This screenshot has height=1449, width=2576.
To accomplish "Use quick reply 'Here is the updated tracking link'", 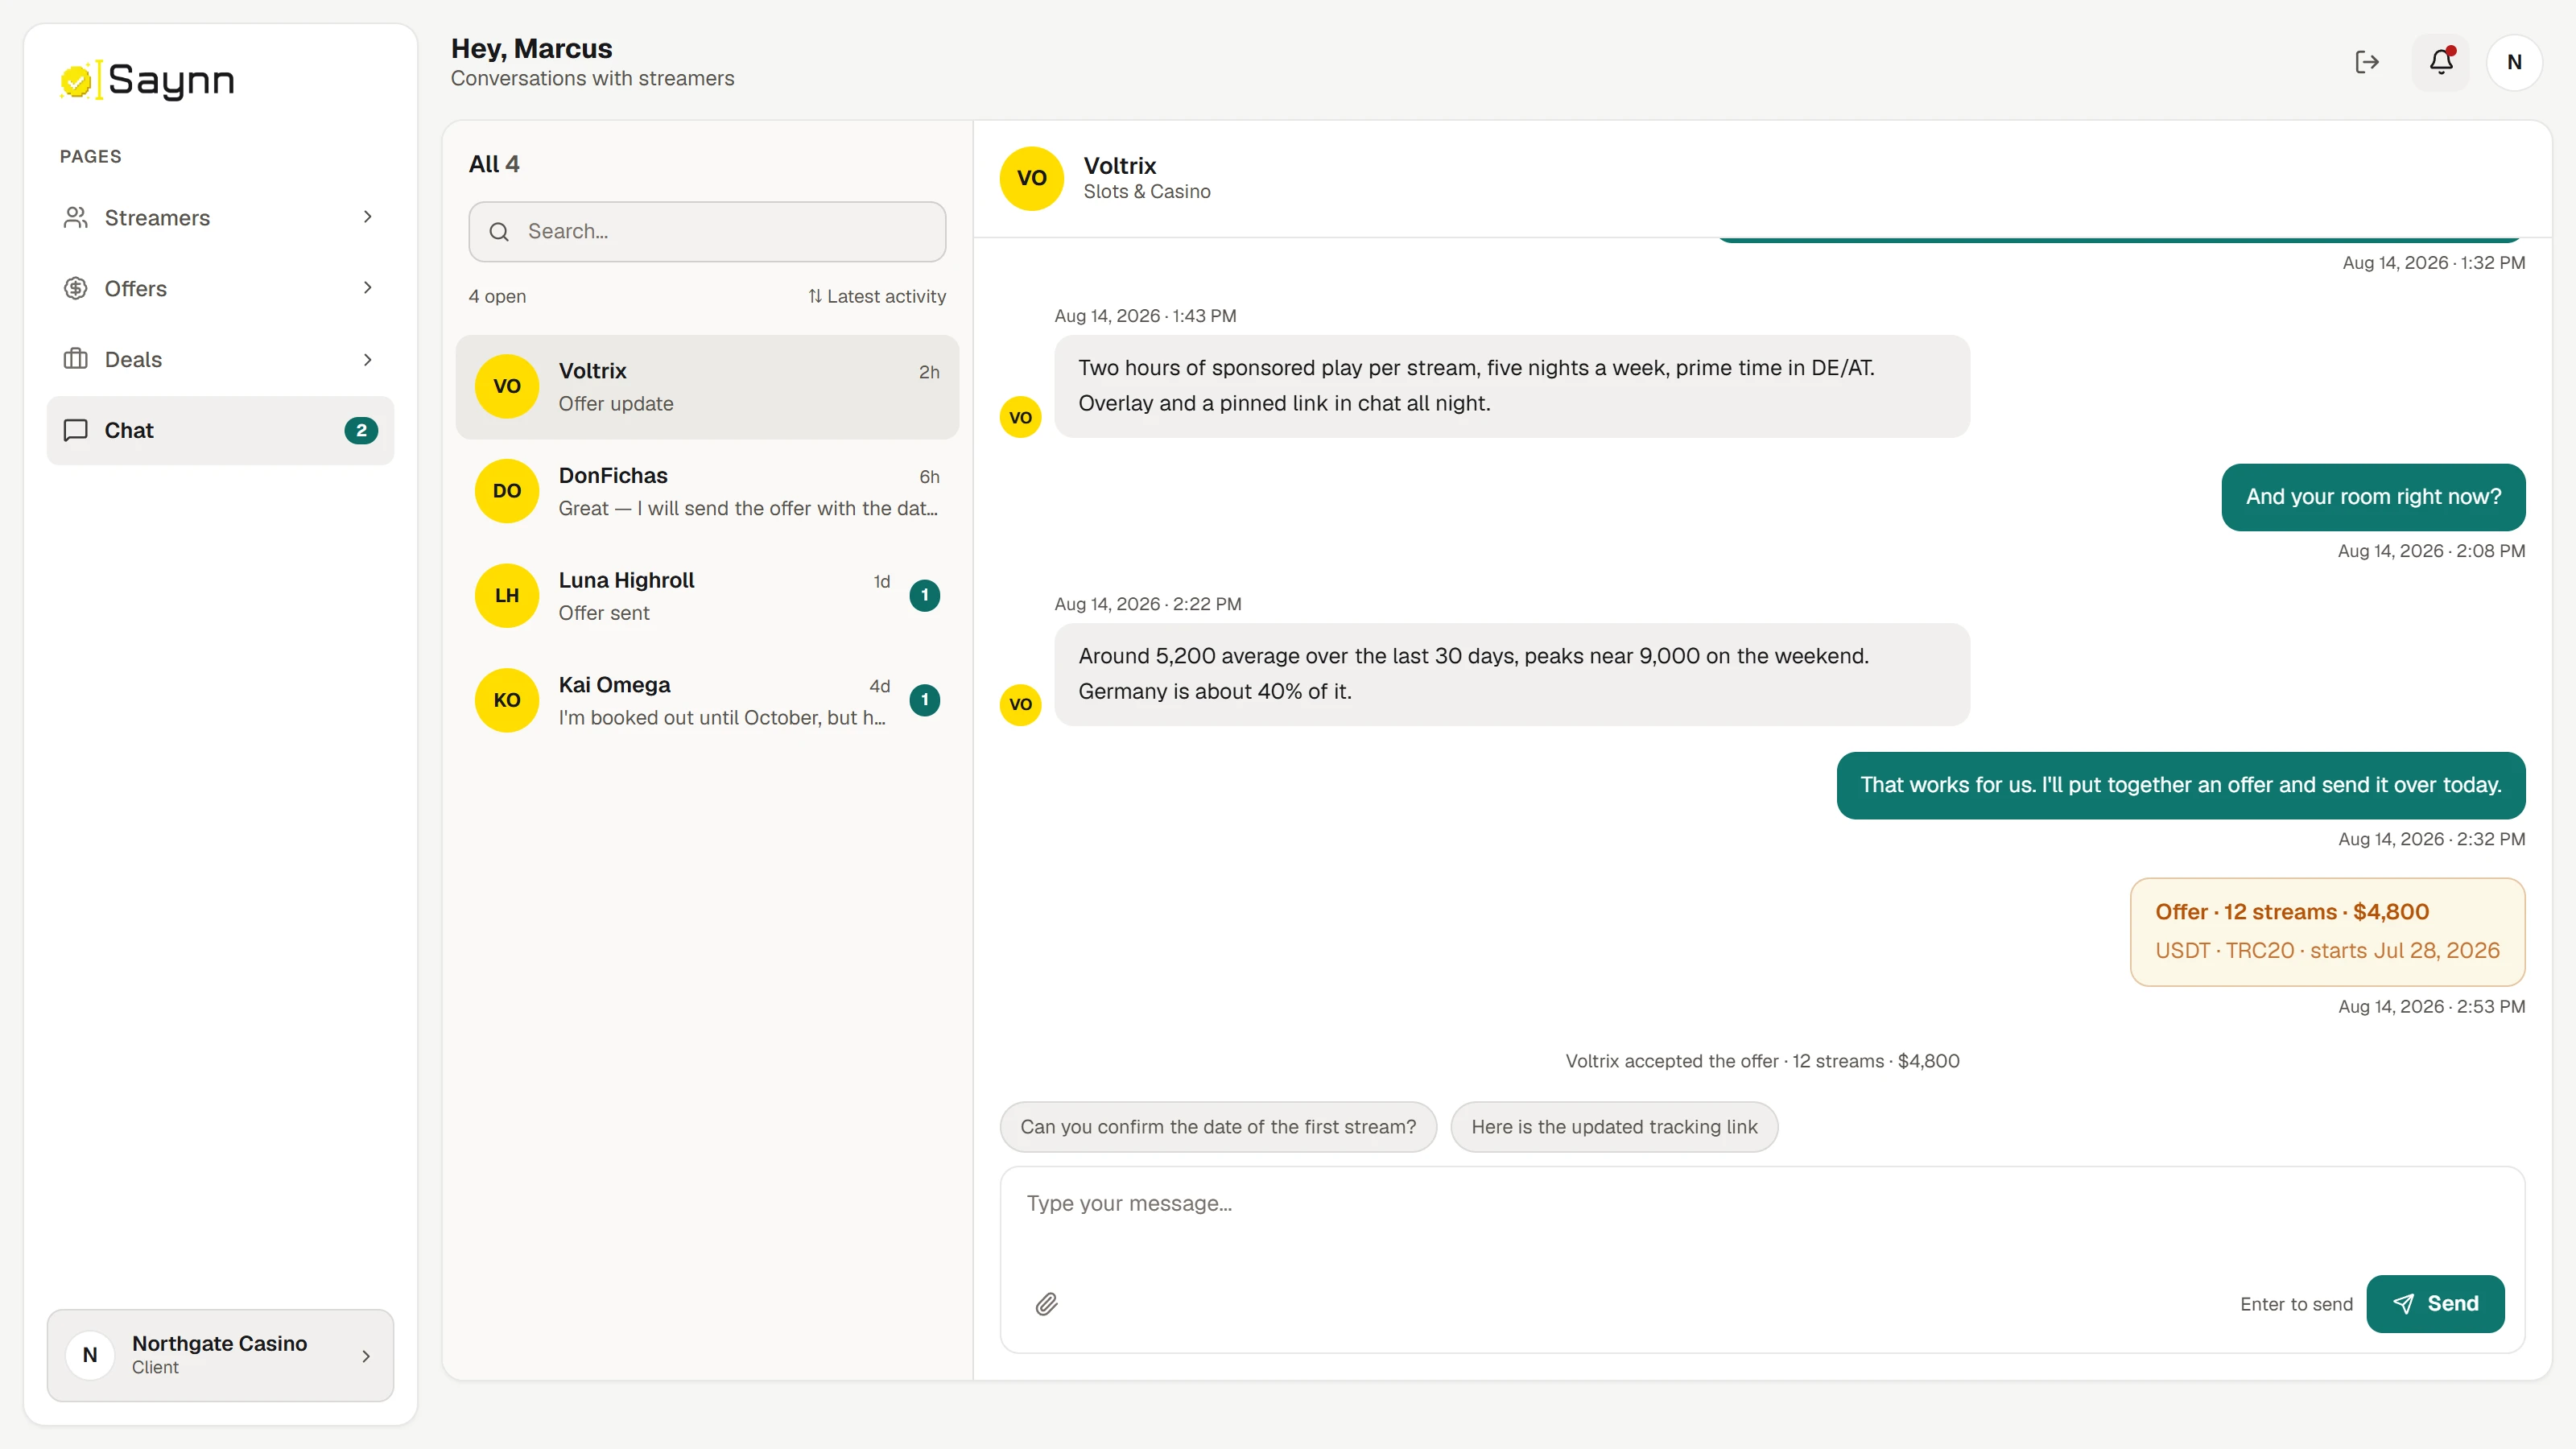I will (1614, 1127).
